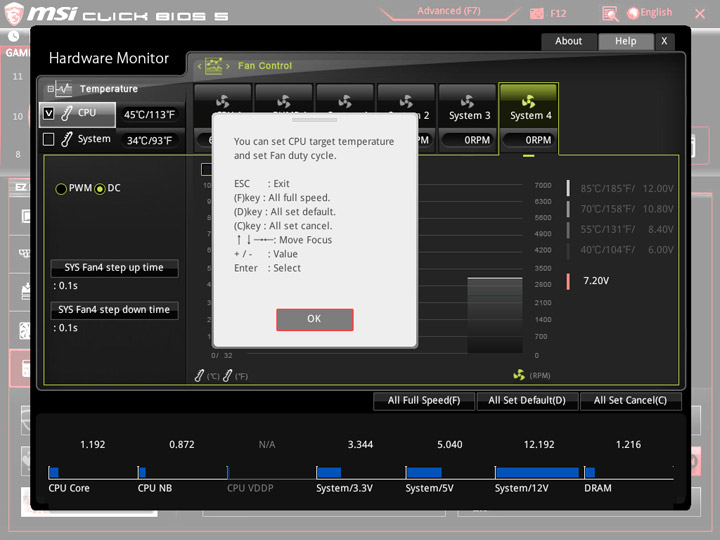Click the System thermometer icon

point(67,139)
